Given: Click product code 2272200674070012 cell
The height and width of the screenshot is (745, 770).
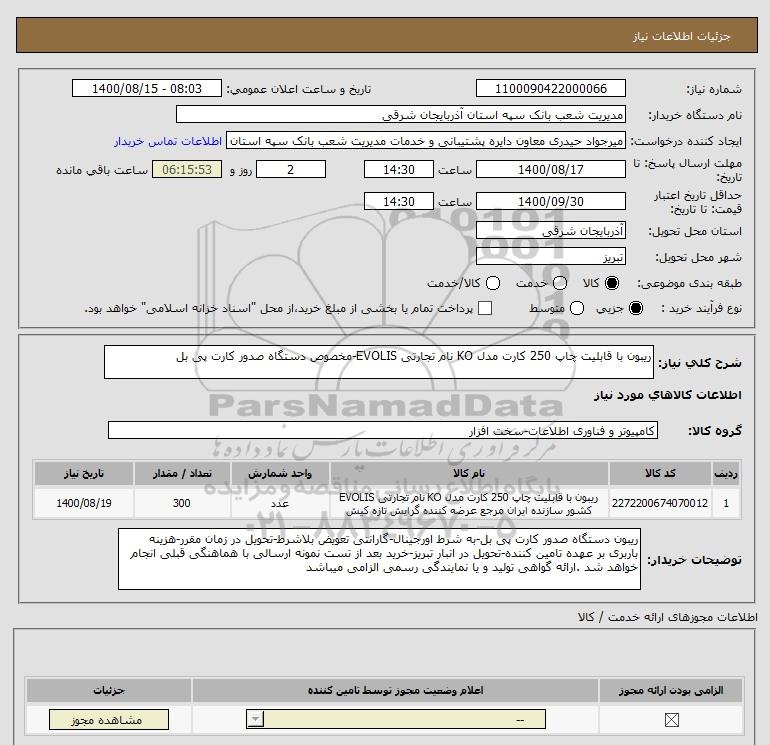Looking at the screenshot, I should point(660,503).
